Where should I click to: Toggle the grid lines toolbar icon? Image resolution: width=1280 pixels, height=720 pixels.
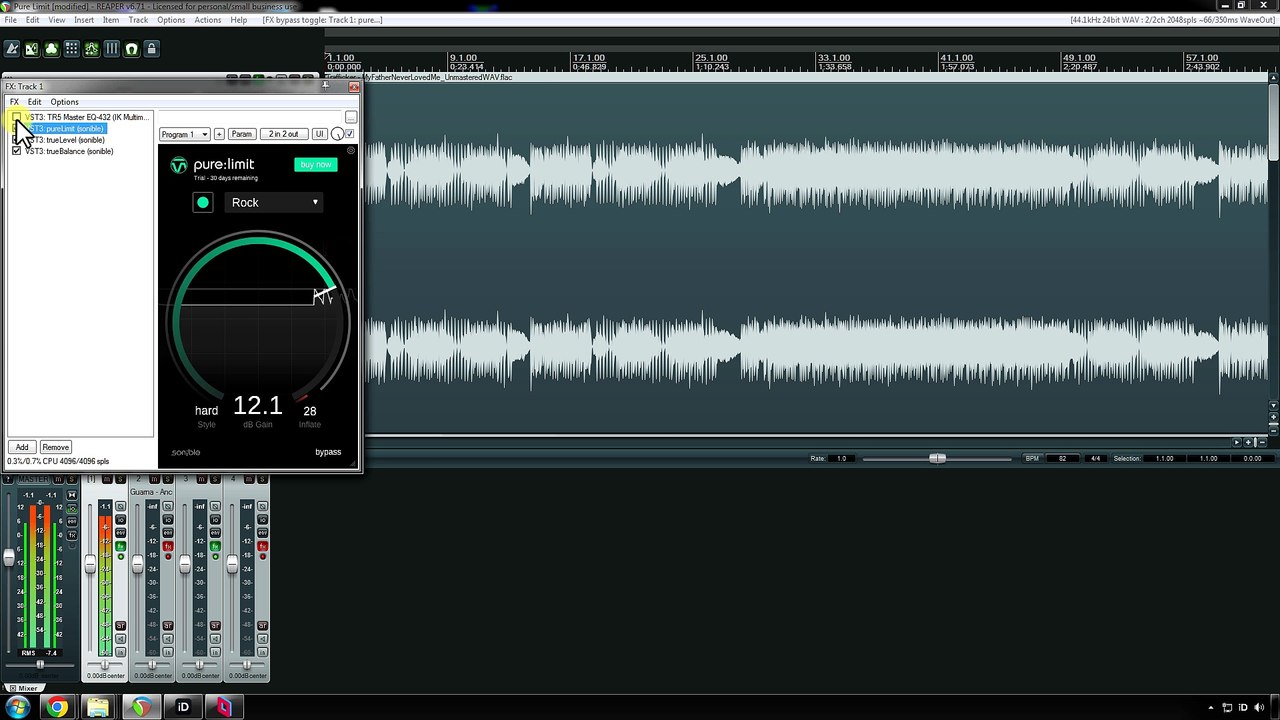(x=111, y=49)
